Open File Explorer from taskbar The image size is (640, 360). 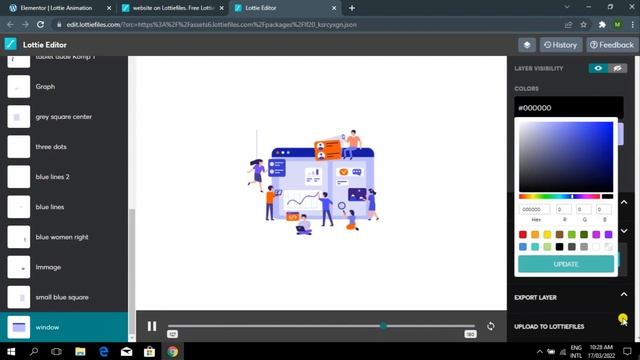[x=80, y=351]
